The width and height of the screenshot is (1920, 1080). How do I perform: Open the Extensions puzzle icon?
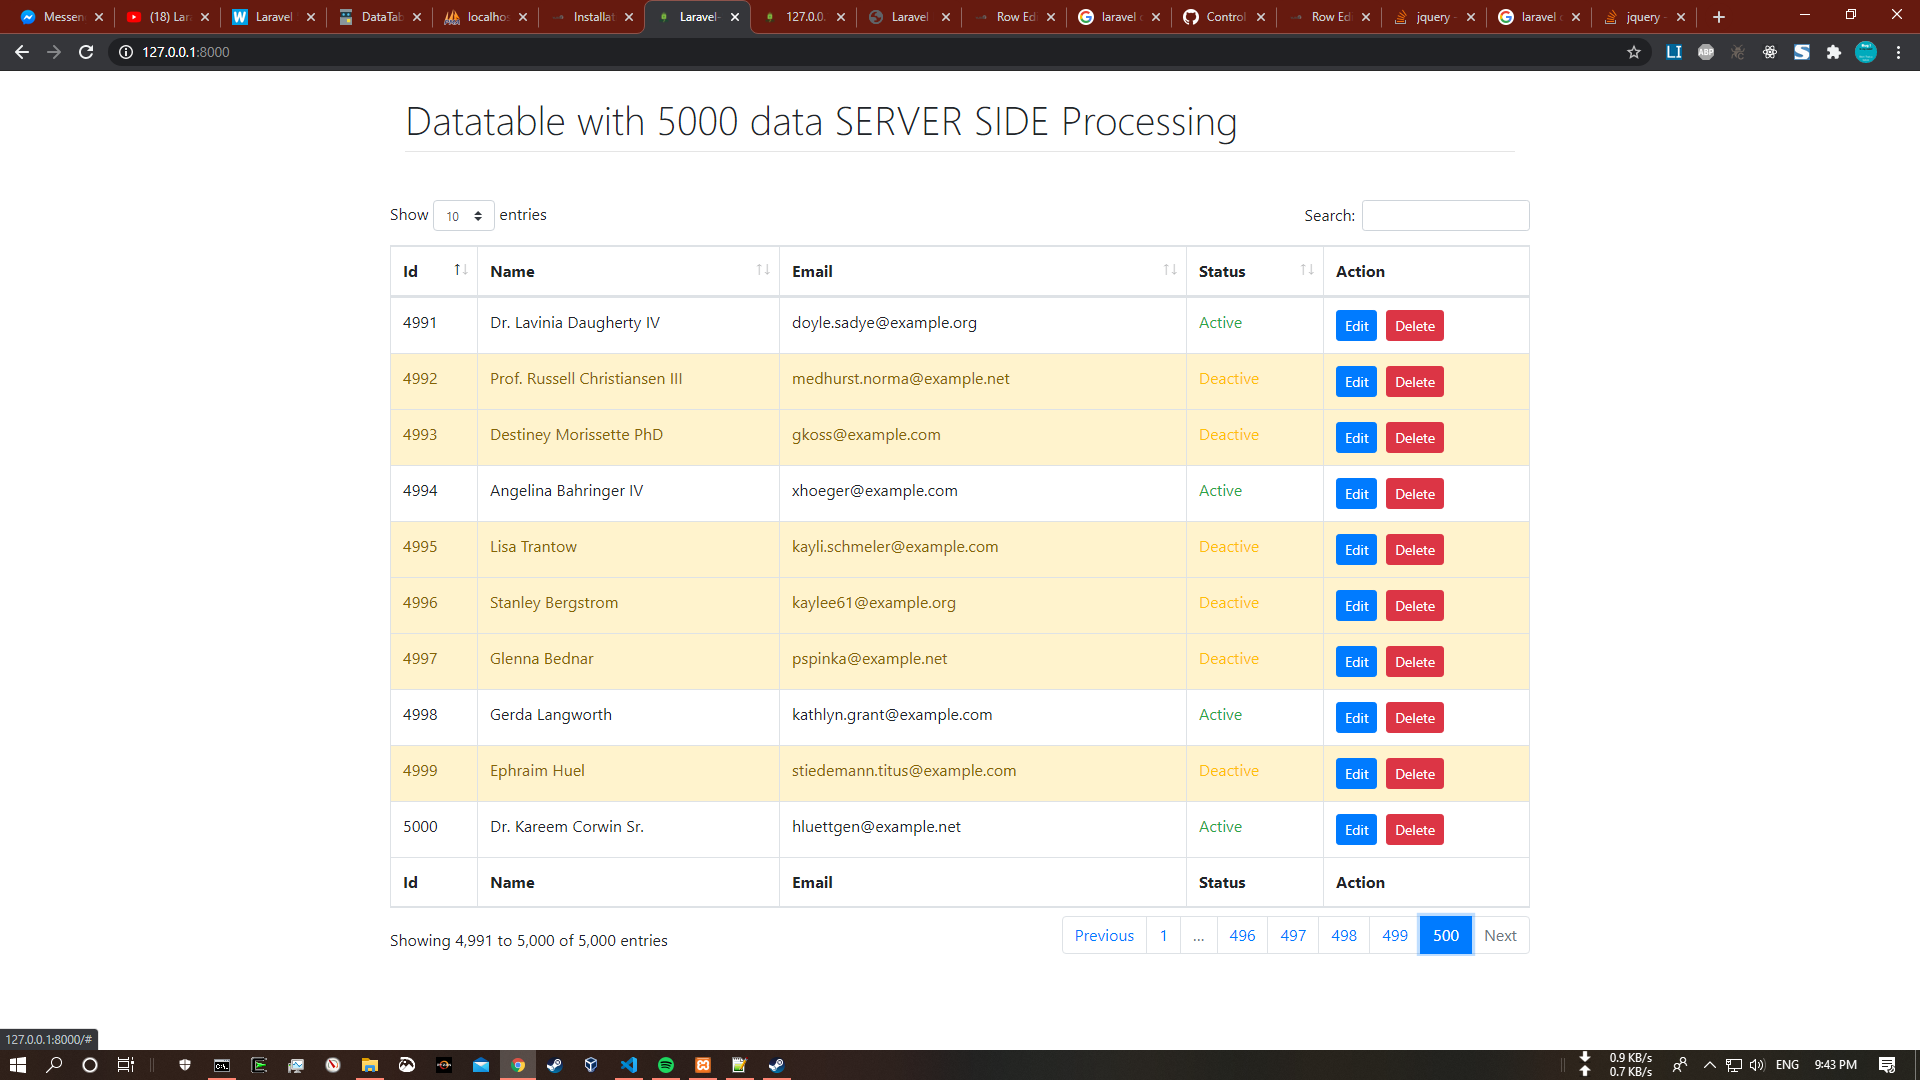pos(1833,52)
